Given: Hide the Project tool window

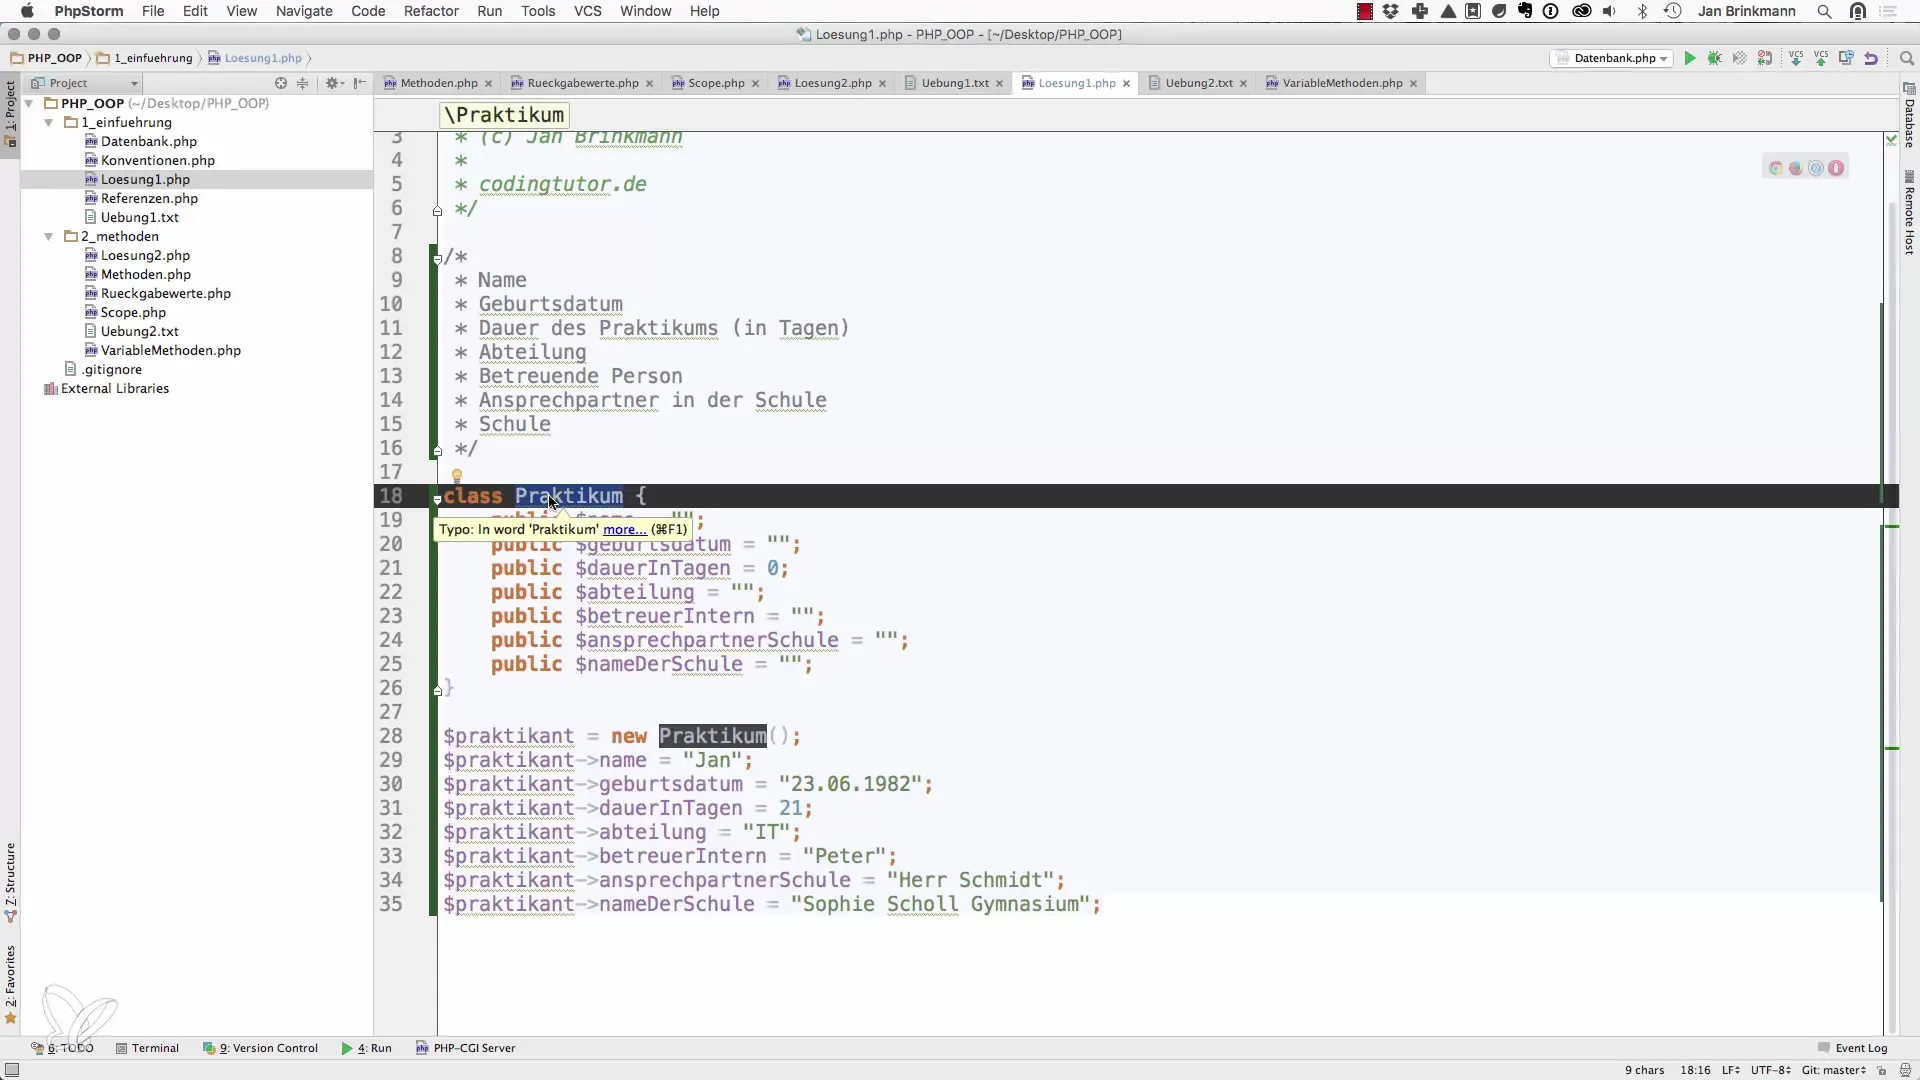Looking at the screenshot, I should pyautogui.click(x=360, y=83).
